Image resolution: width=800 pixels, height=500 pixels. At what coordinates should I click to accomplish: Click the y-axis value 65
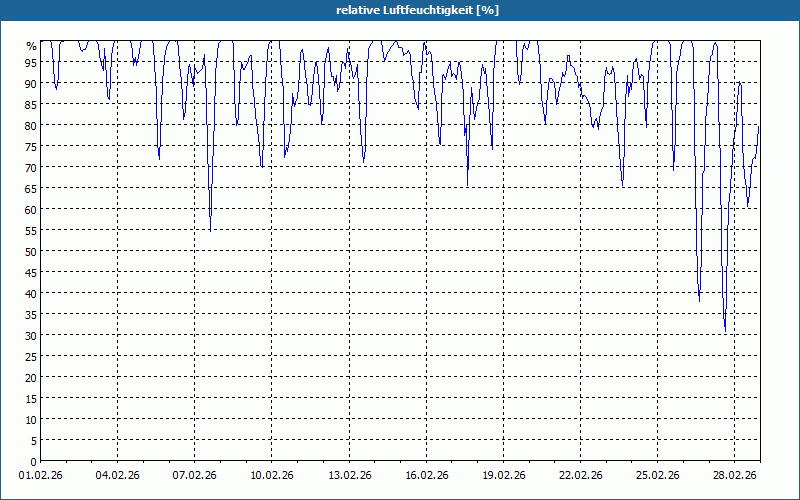(31, 188)
